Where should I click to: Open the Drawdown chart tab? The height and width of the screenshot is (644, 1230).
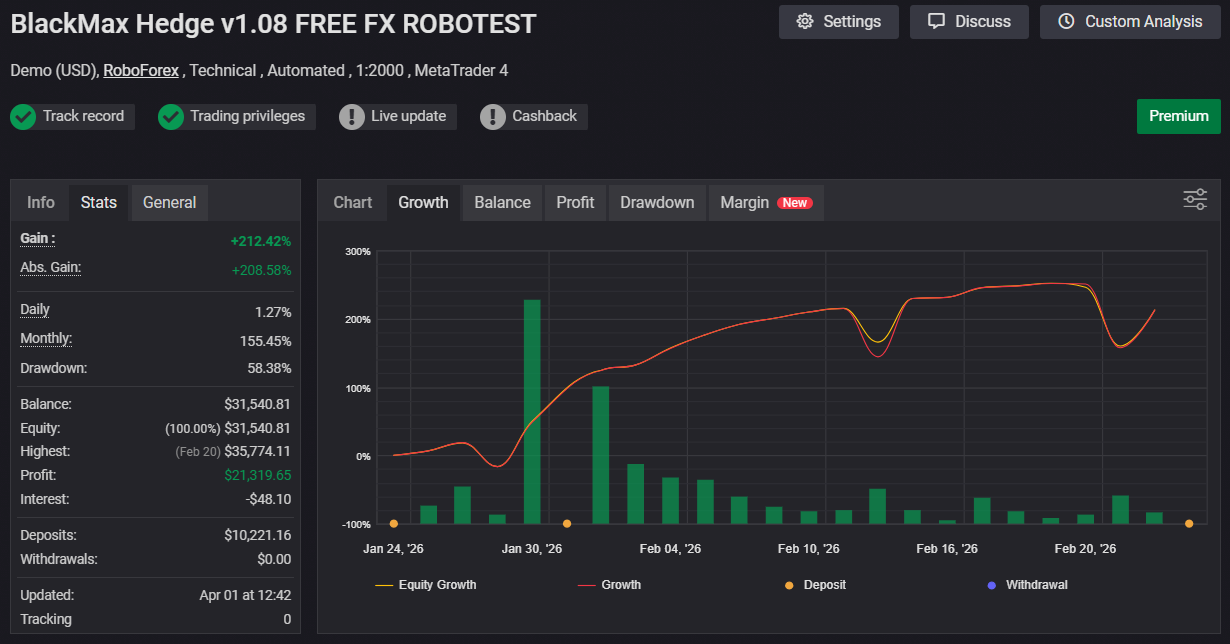[x=657, y=202]
